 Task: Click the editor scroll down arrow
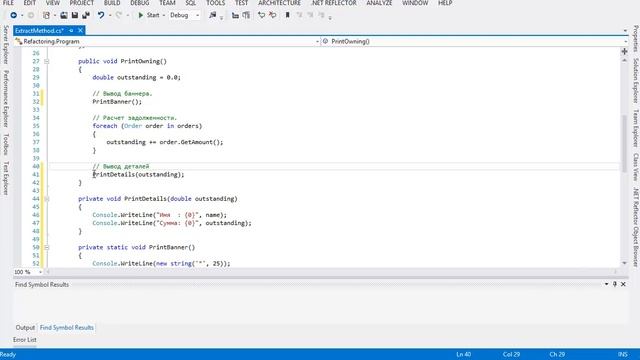pos(624,263)
